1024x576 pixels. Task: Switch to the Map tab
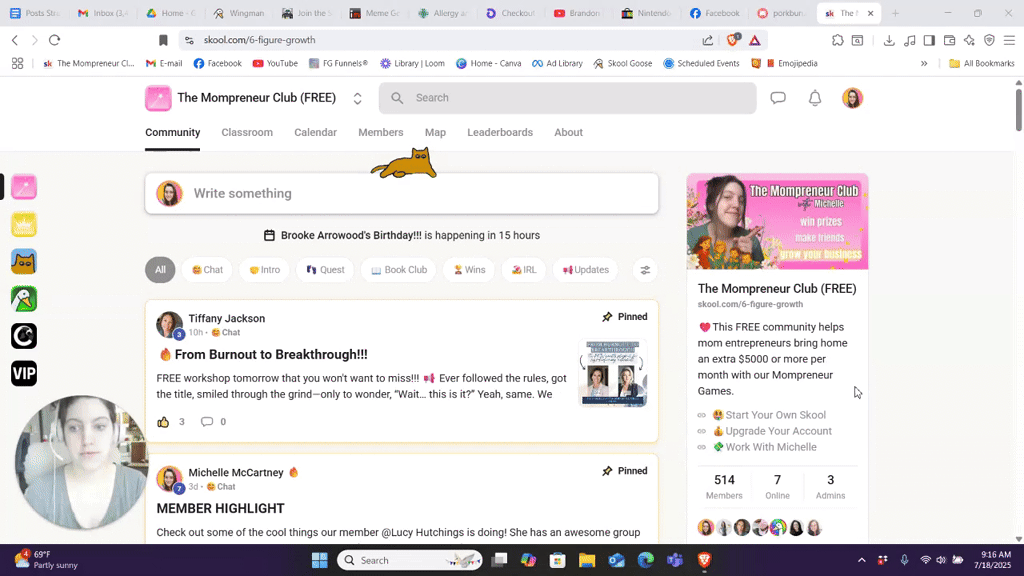tap(435, 133)
